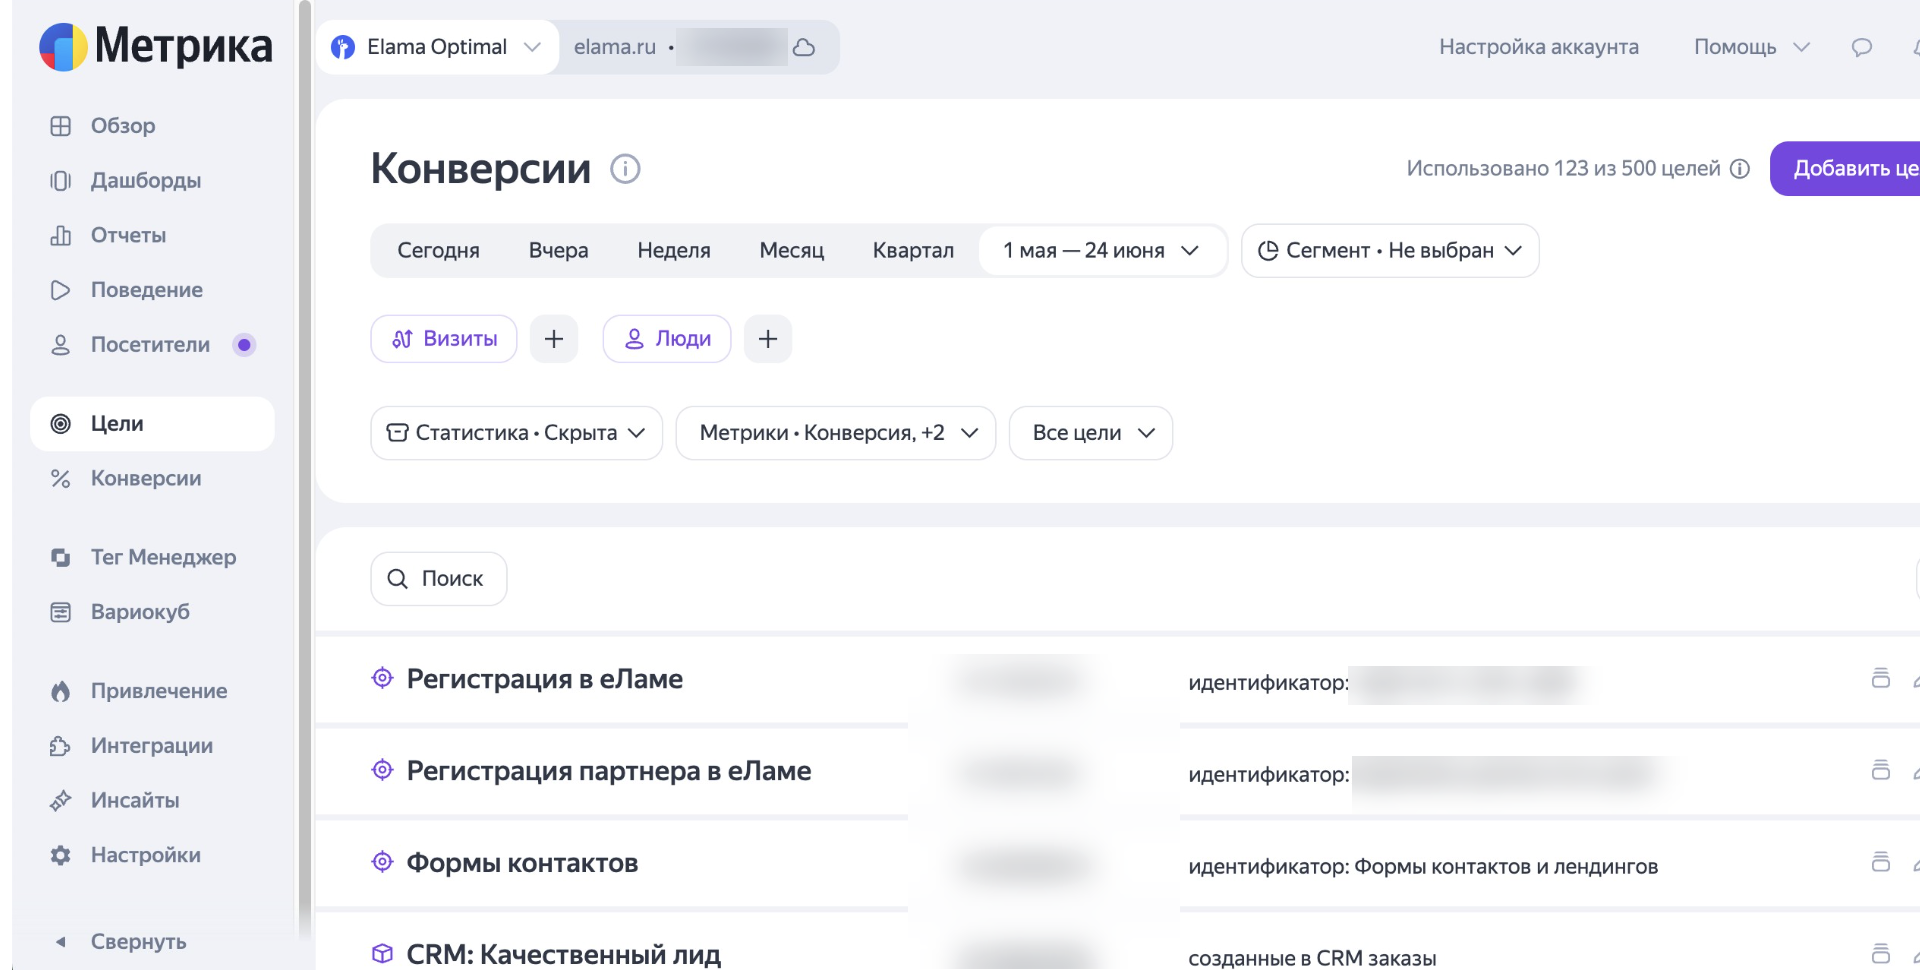Viewport: 1920px width, 970px height.
Task: Click the copy icon in Регистрация в еЛаме row
Action: point(1880,679)
